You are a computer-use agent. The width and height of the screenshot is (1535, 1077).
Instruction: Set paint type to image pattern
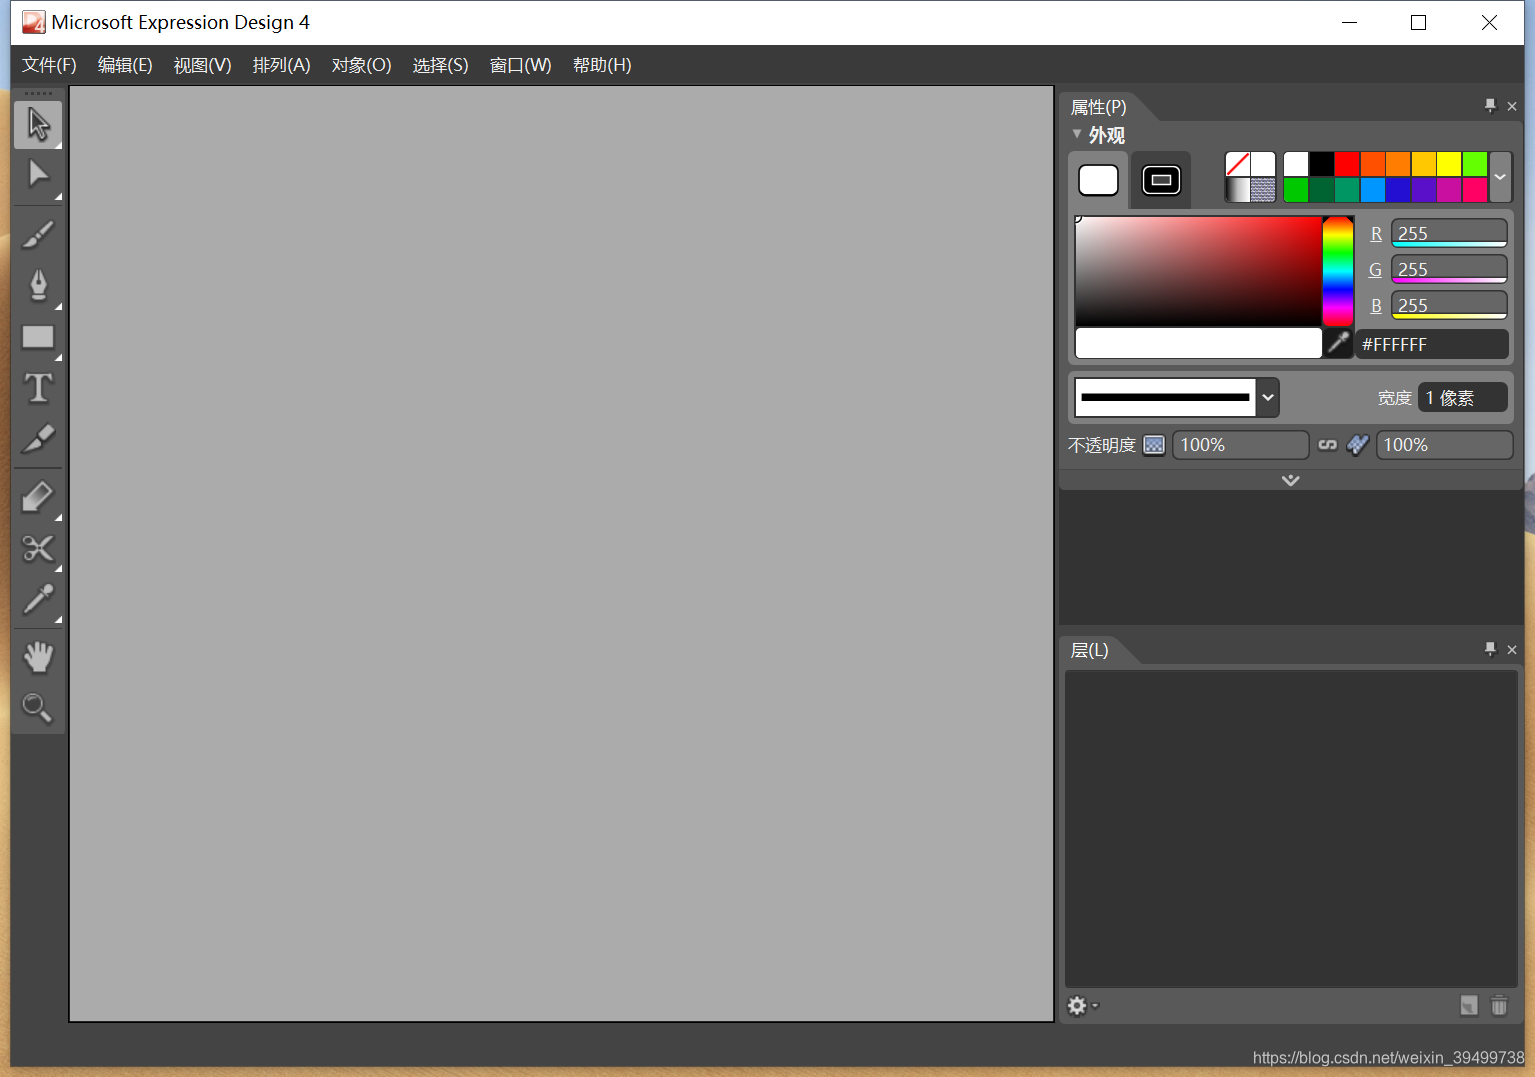pyautogui.click(x=1263, y=190)
